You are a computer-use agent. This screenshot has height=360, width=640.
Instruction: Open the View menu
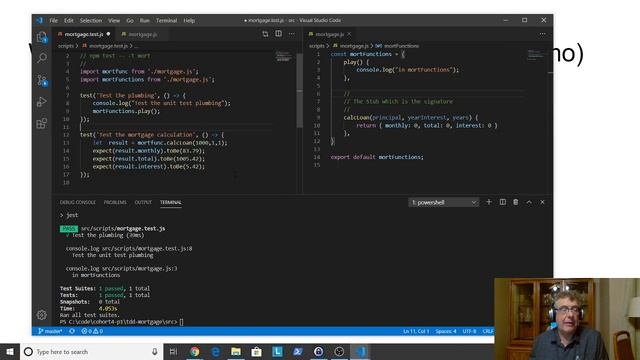tap(114, 20)
